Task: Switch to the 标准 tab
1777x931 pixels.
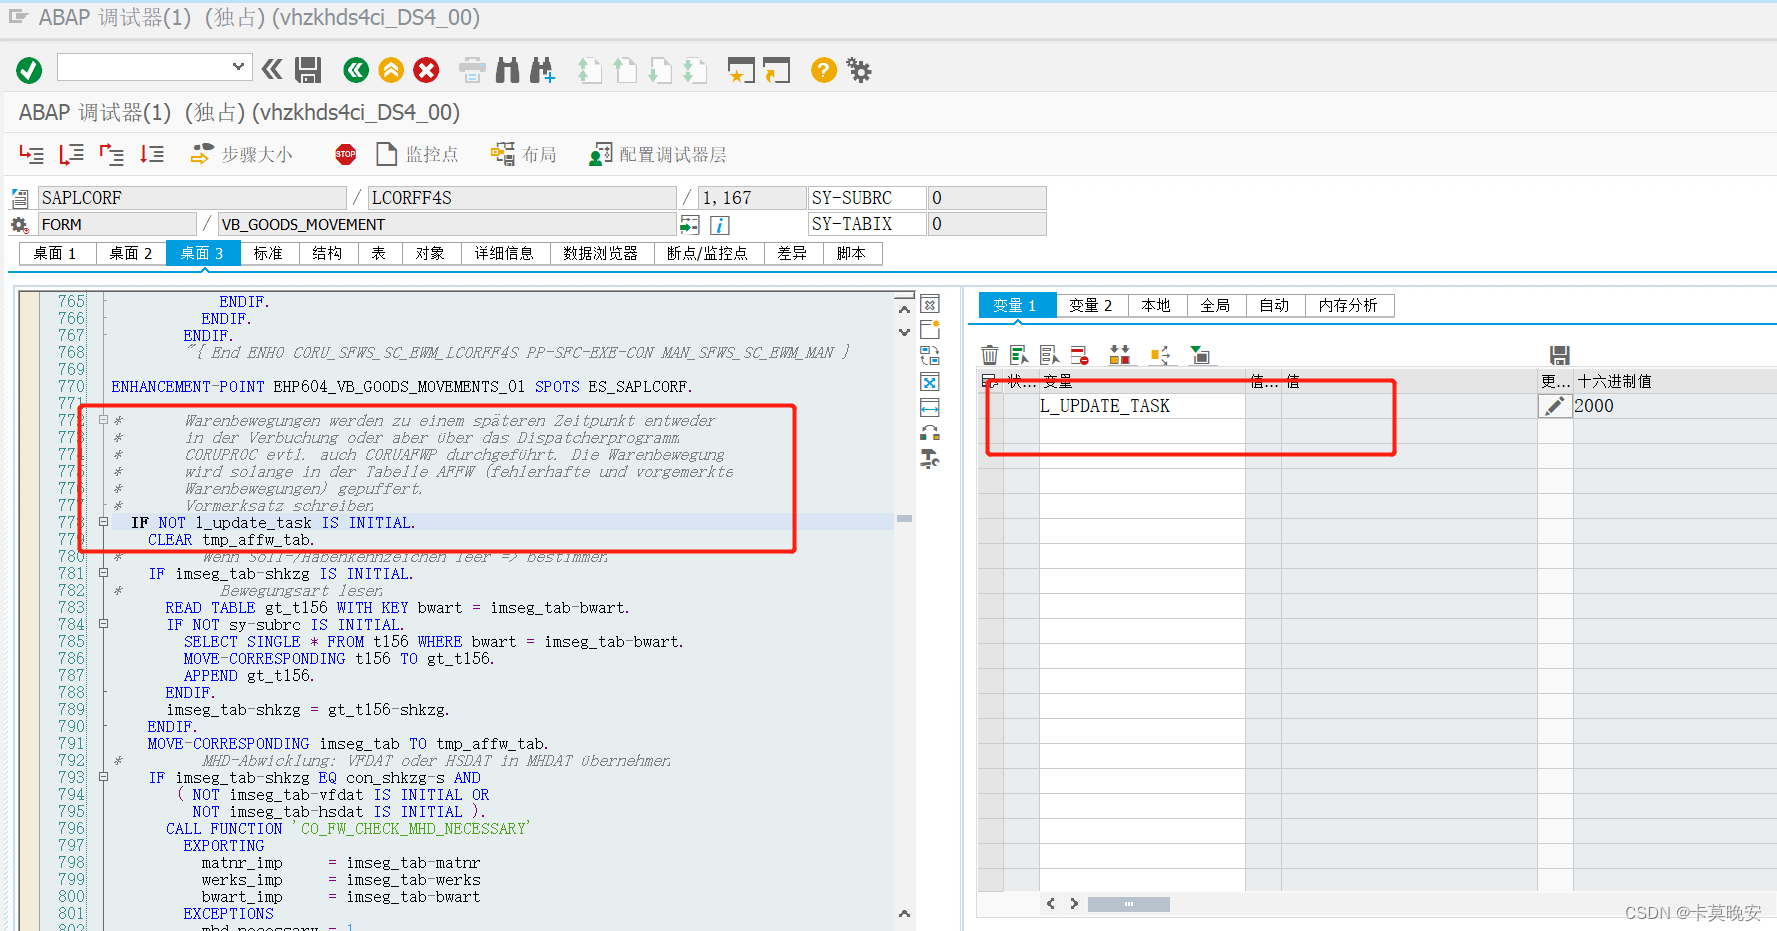Action: point(268,254)
